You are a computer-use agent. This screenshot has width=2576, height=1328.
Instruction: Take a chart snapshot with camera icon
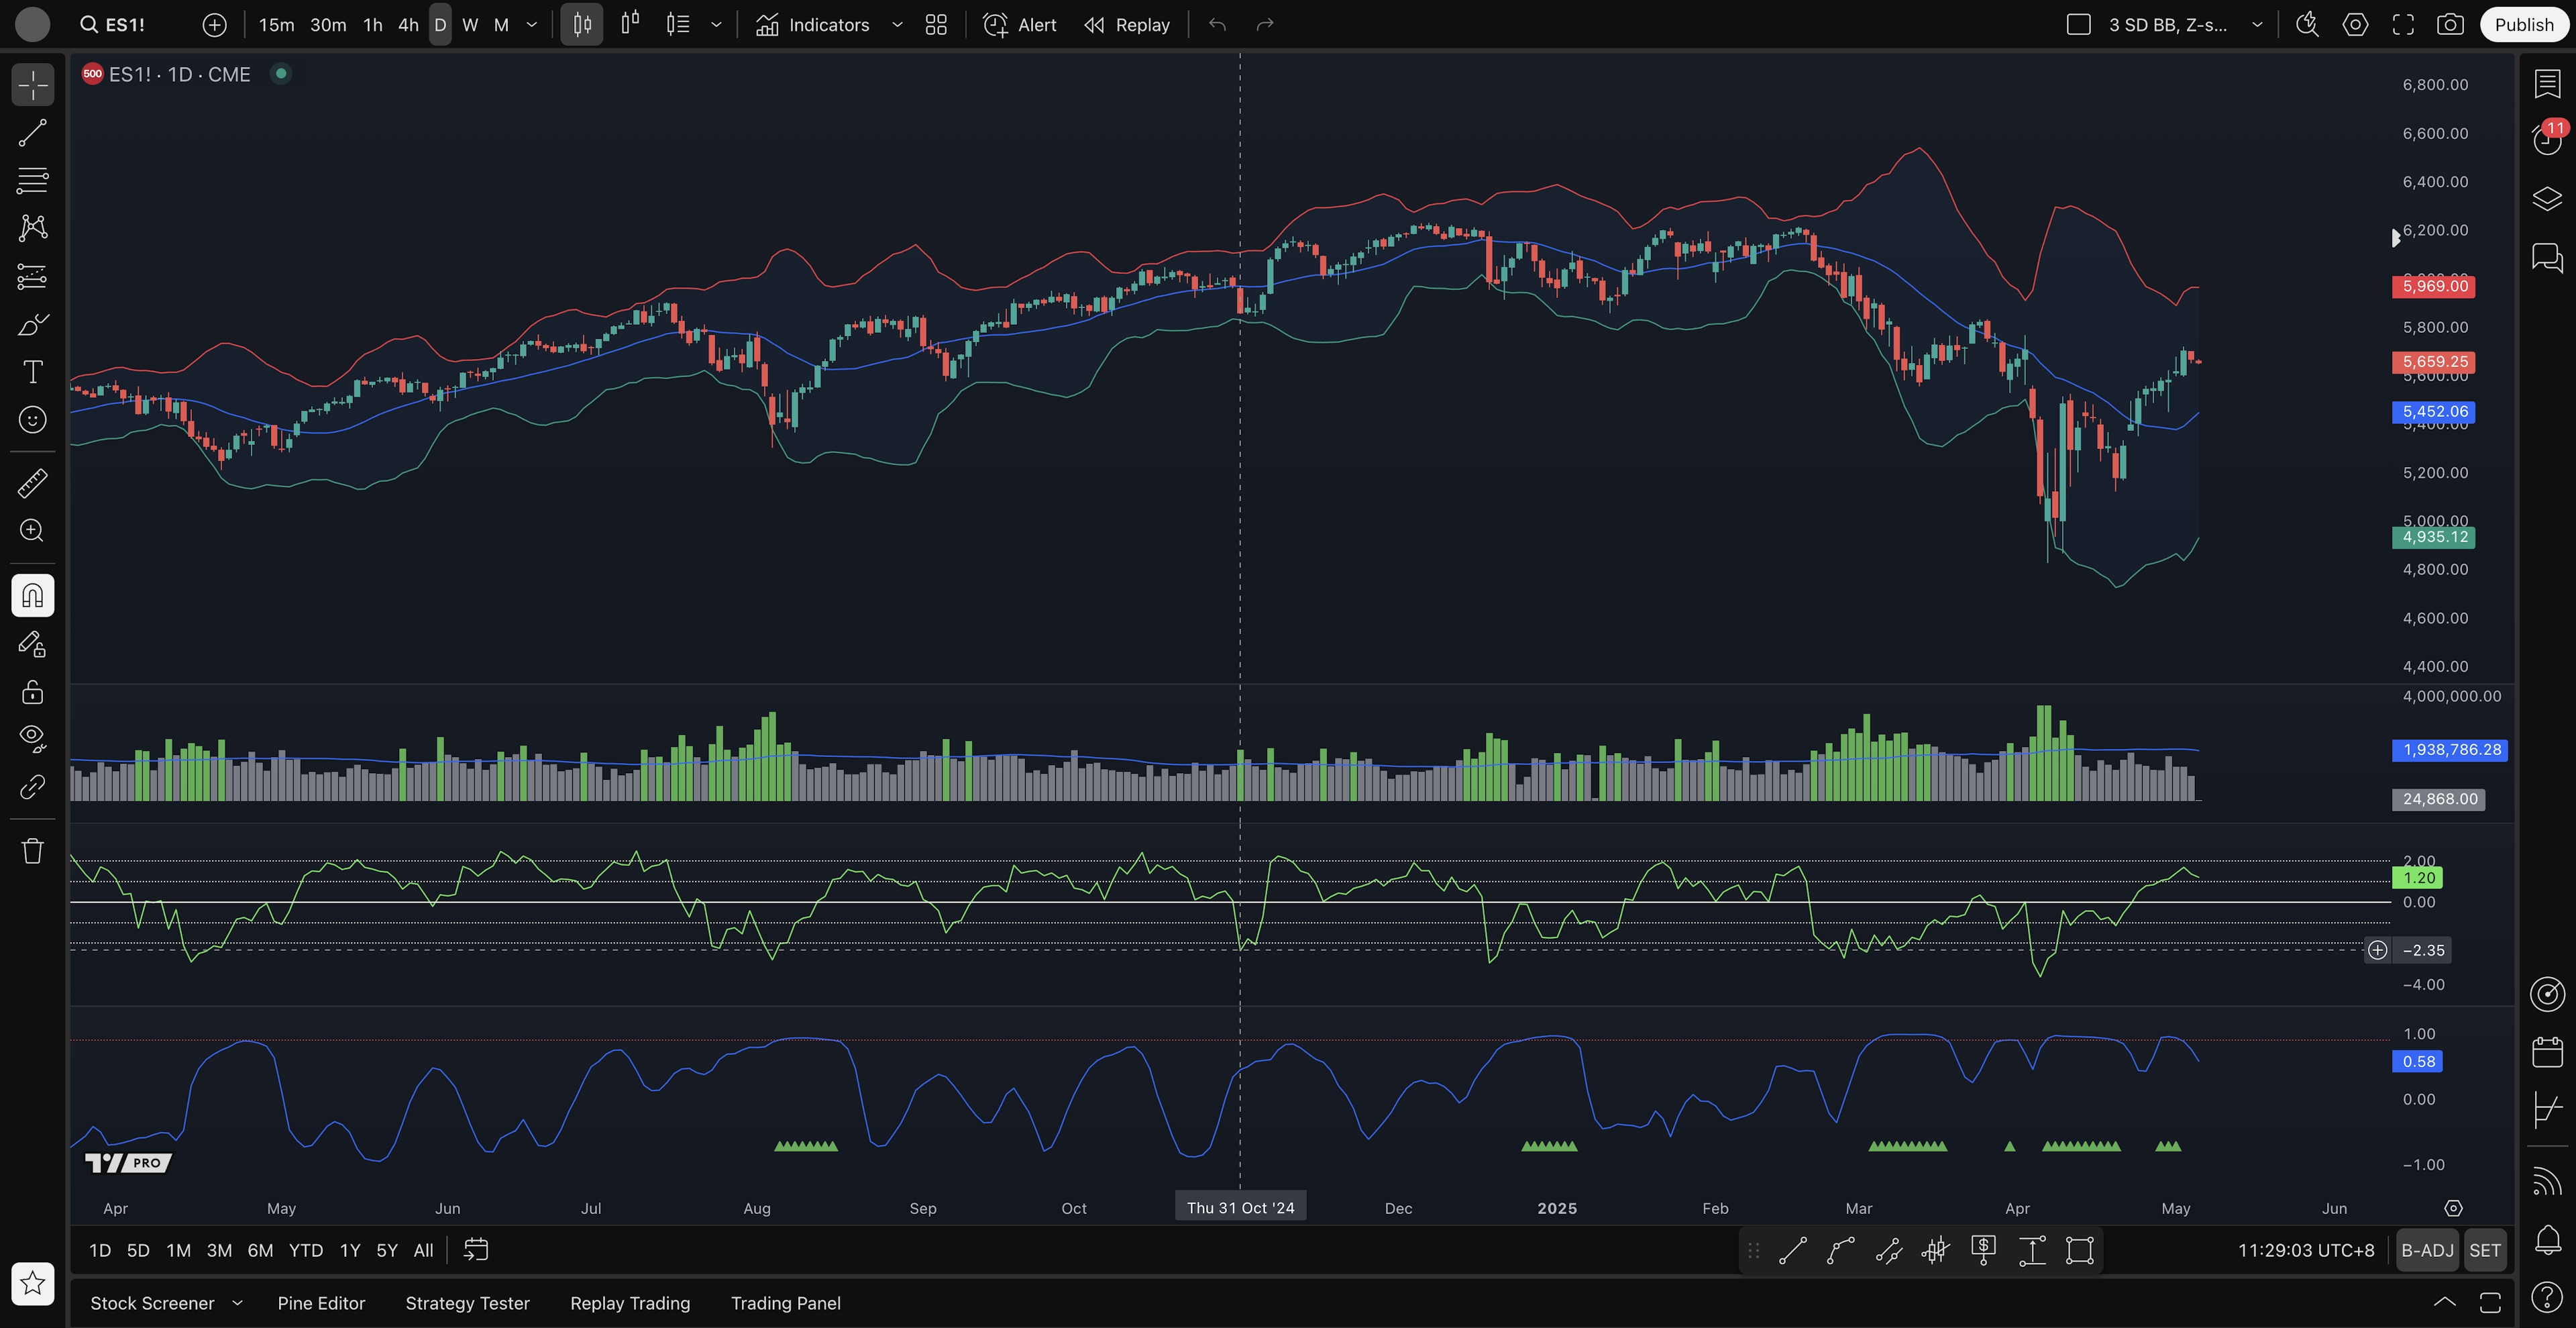tap(2450, 25)
